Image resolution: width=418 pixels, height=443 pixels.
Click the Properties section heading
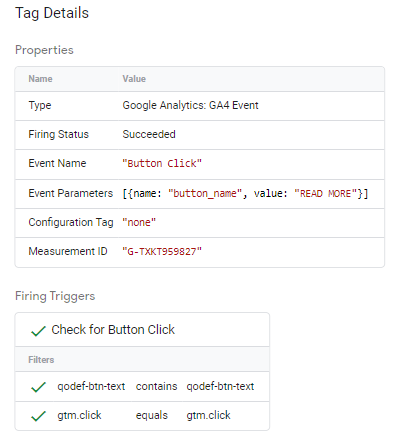tap(44, 50)
